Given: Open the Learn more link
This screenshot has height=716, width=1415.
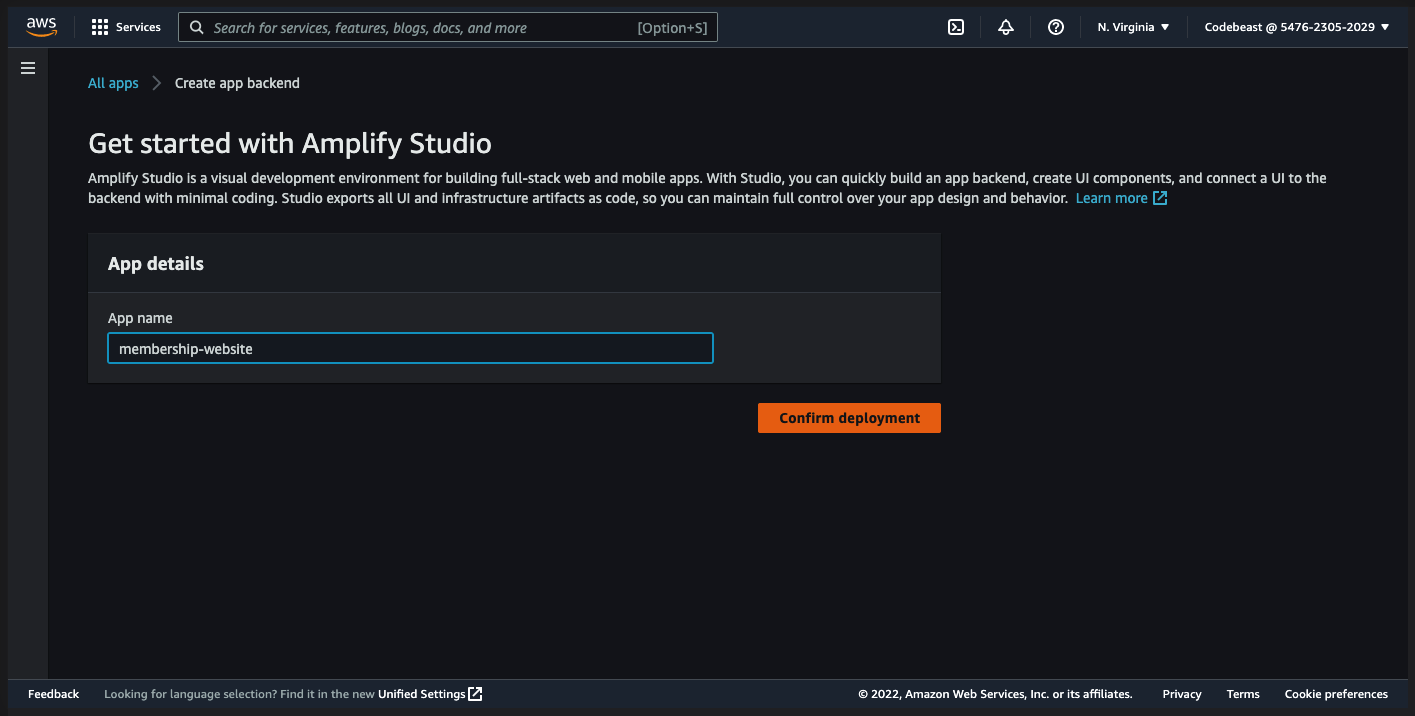Looking at the screenshot, I should [x=1121, y=198].
